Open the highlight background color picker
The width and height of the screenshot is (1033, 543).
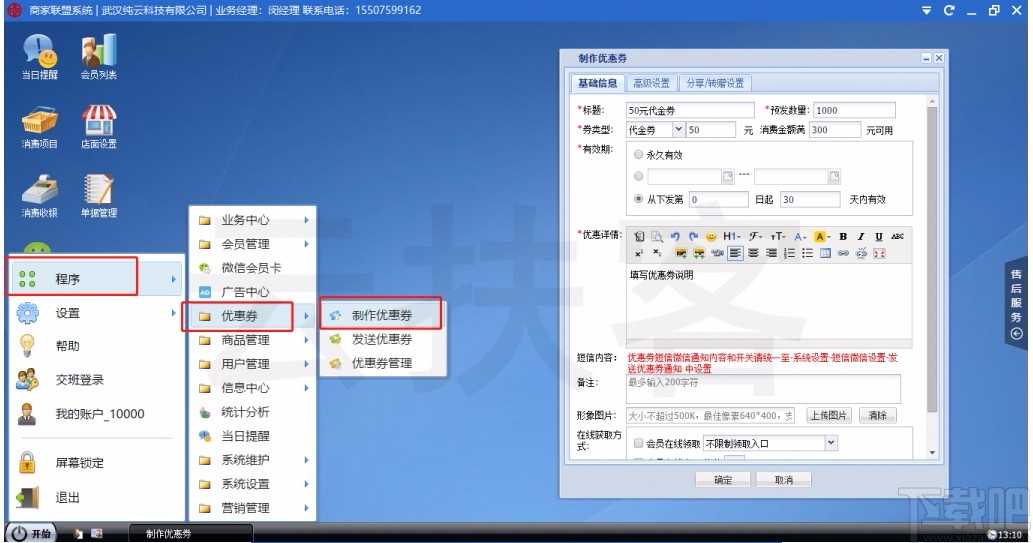(822, 237)
